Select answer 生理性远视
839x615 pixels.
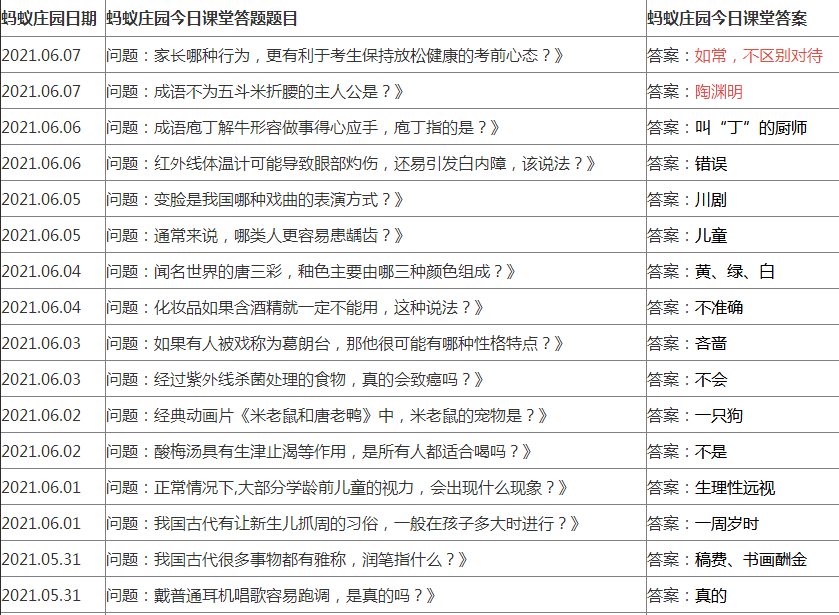tap(735, 487)
